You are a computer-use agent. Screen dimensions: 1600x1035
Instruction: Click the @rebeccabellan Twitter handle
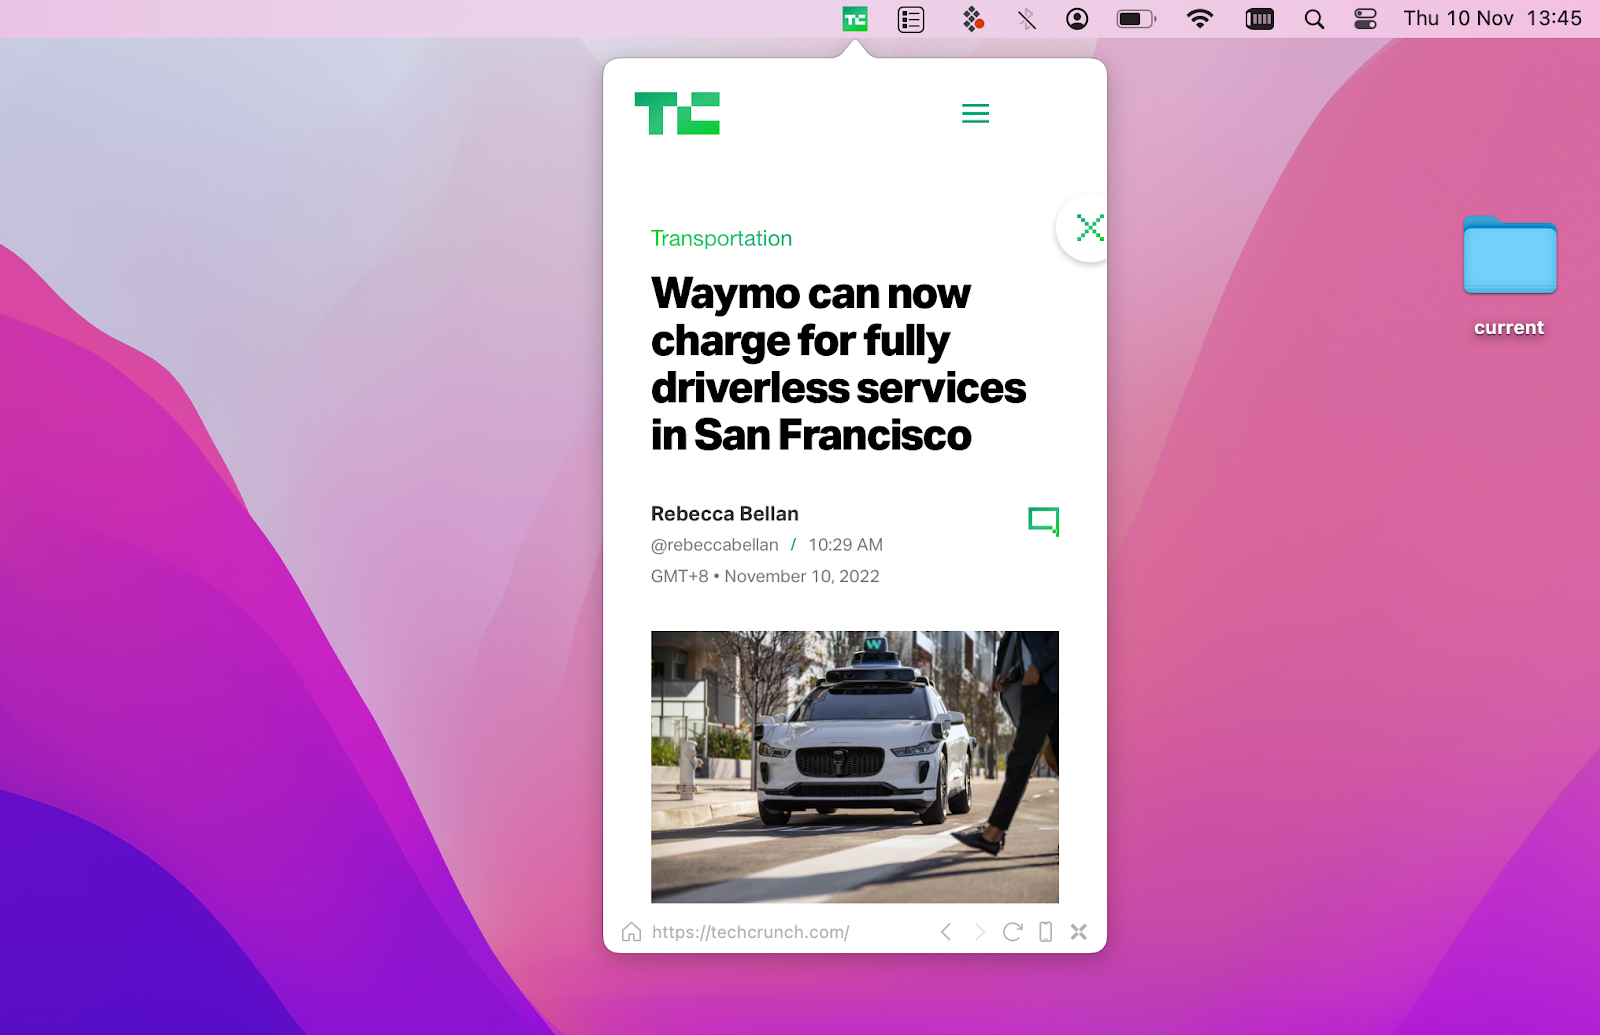[714, 545]
